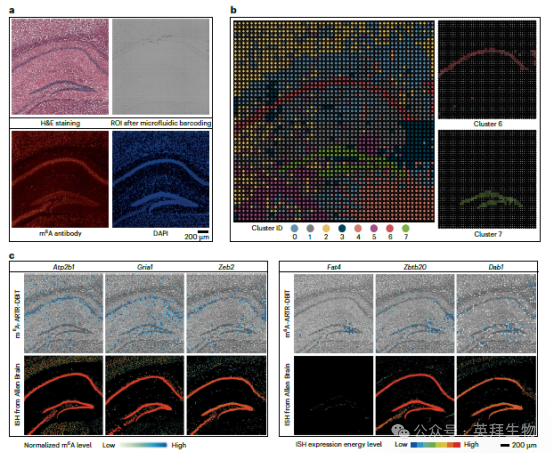Click the ISH expression energy rainbow colorbar
This screenshot has height=453, width=554.
[x=436, y=445]
